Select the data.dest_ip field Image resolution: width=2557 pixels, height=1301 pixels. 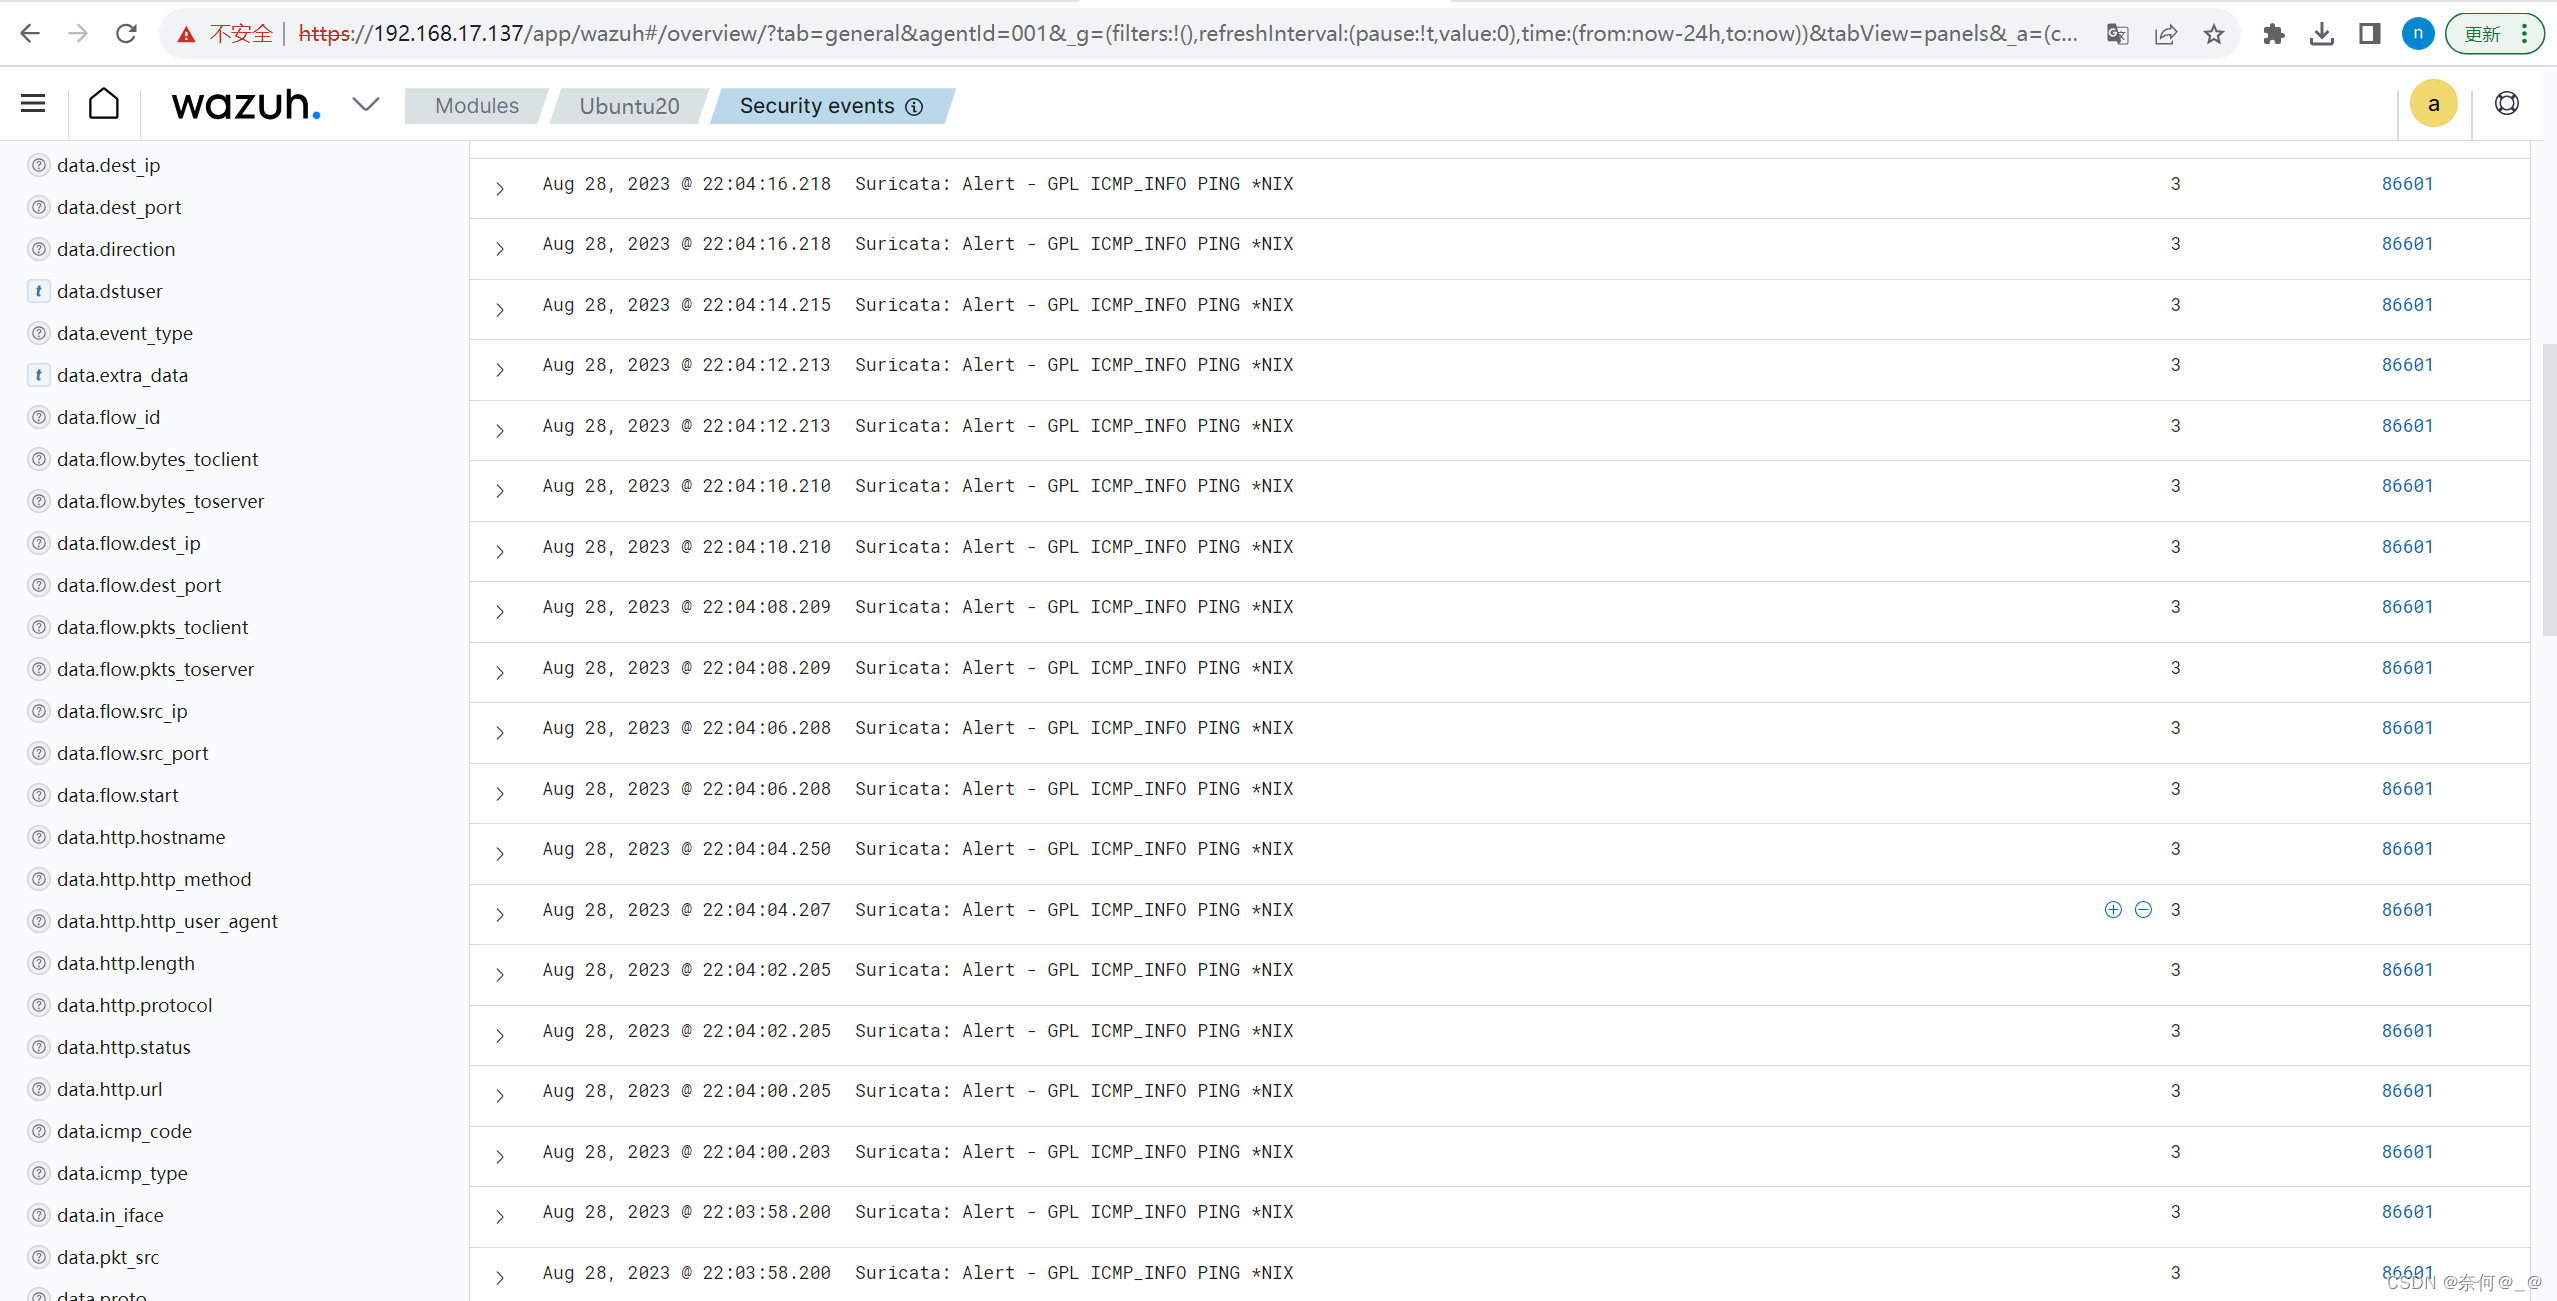(108, 165)
